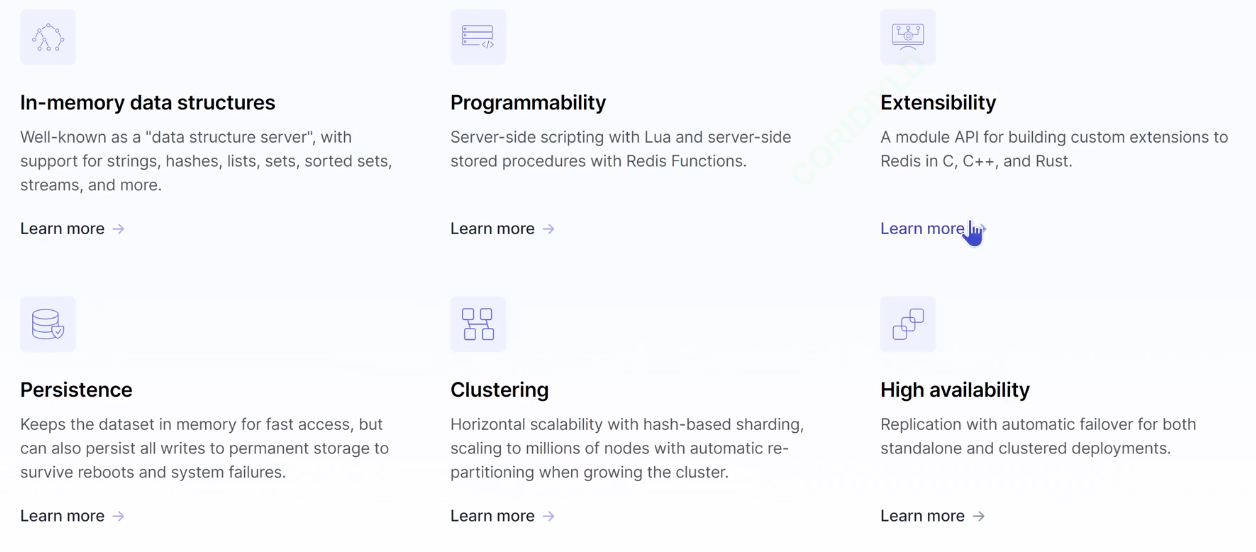
Task: Click the Persistence section heading
Action: pos(76,390)
